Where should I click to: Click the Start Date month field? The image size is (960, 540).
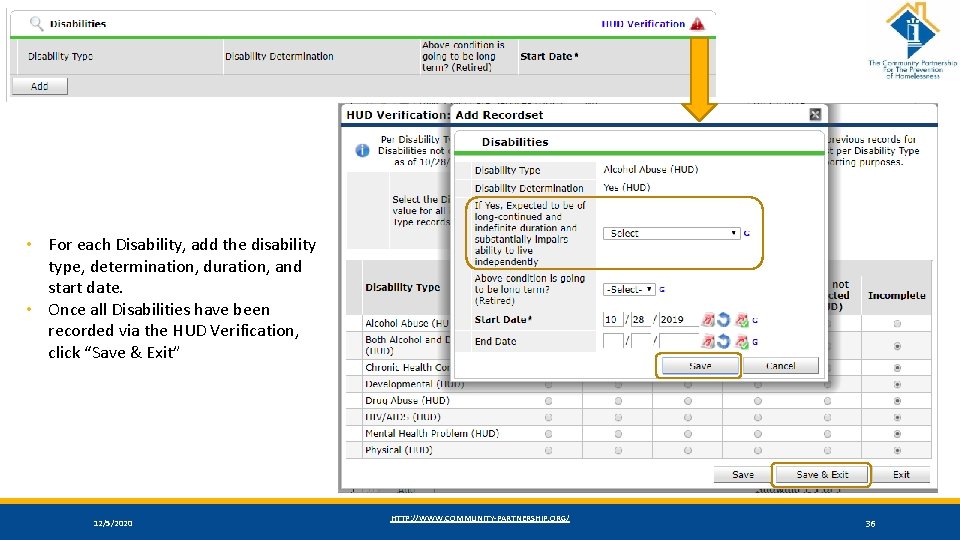pos(613,320)
